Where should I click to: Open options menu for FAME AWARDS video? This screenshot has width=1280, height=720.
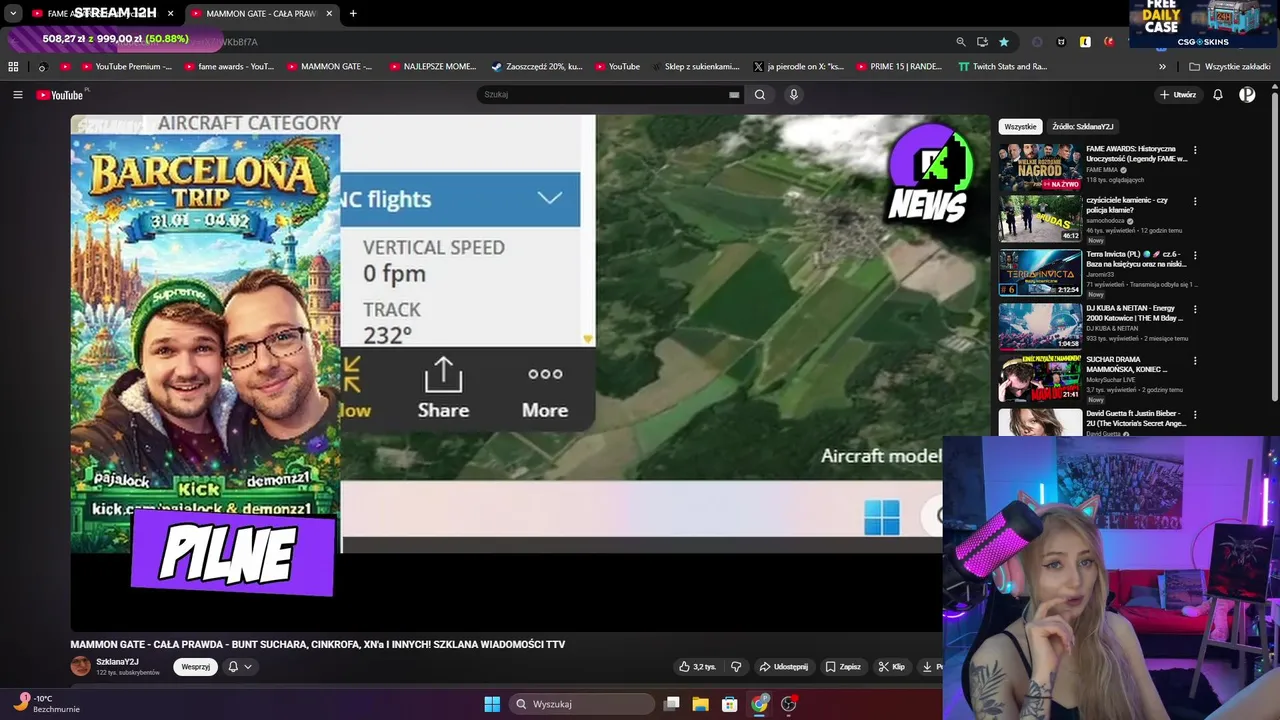(x=1195, y=151)
